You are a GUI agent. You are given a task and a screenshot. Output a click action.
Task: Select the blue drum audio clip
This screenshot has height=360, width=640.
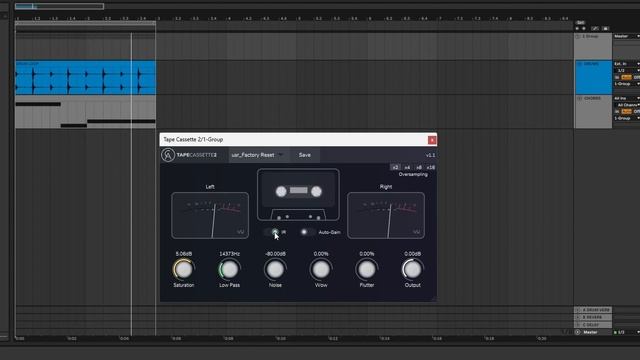pyautogui.click(x=85, y=78)
